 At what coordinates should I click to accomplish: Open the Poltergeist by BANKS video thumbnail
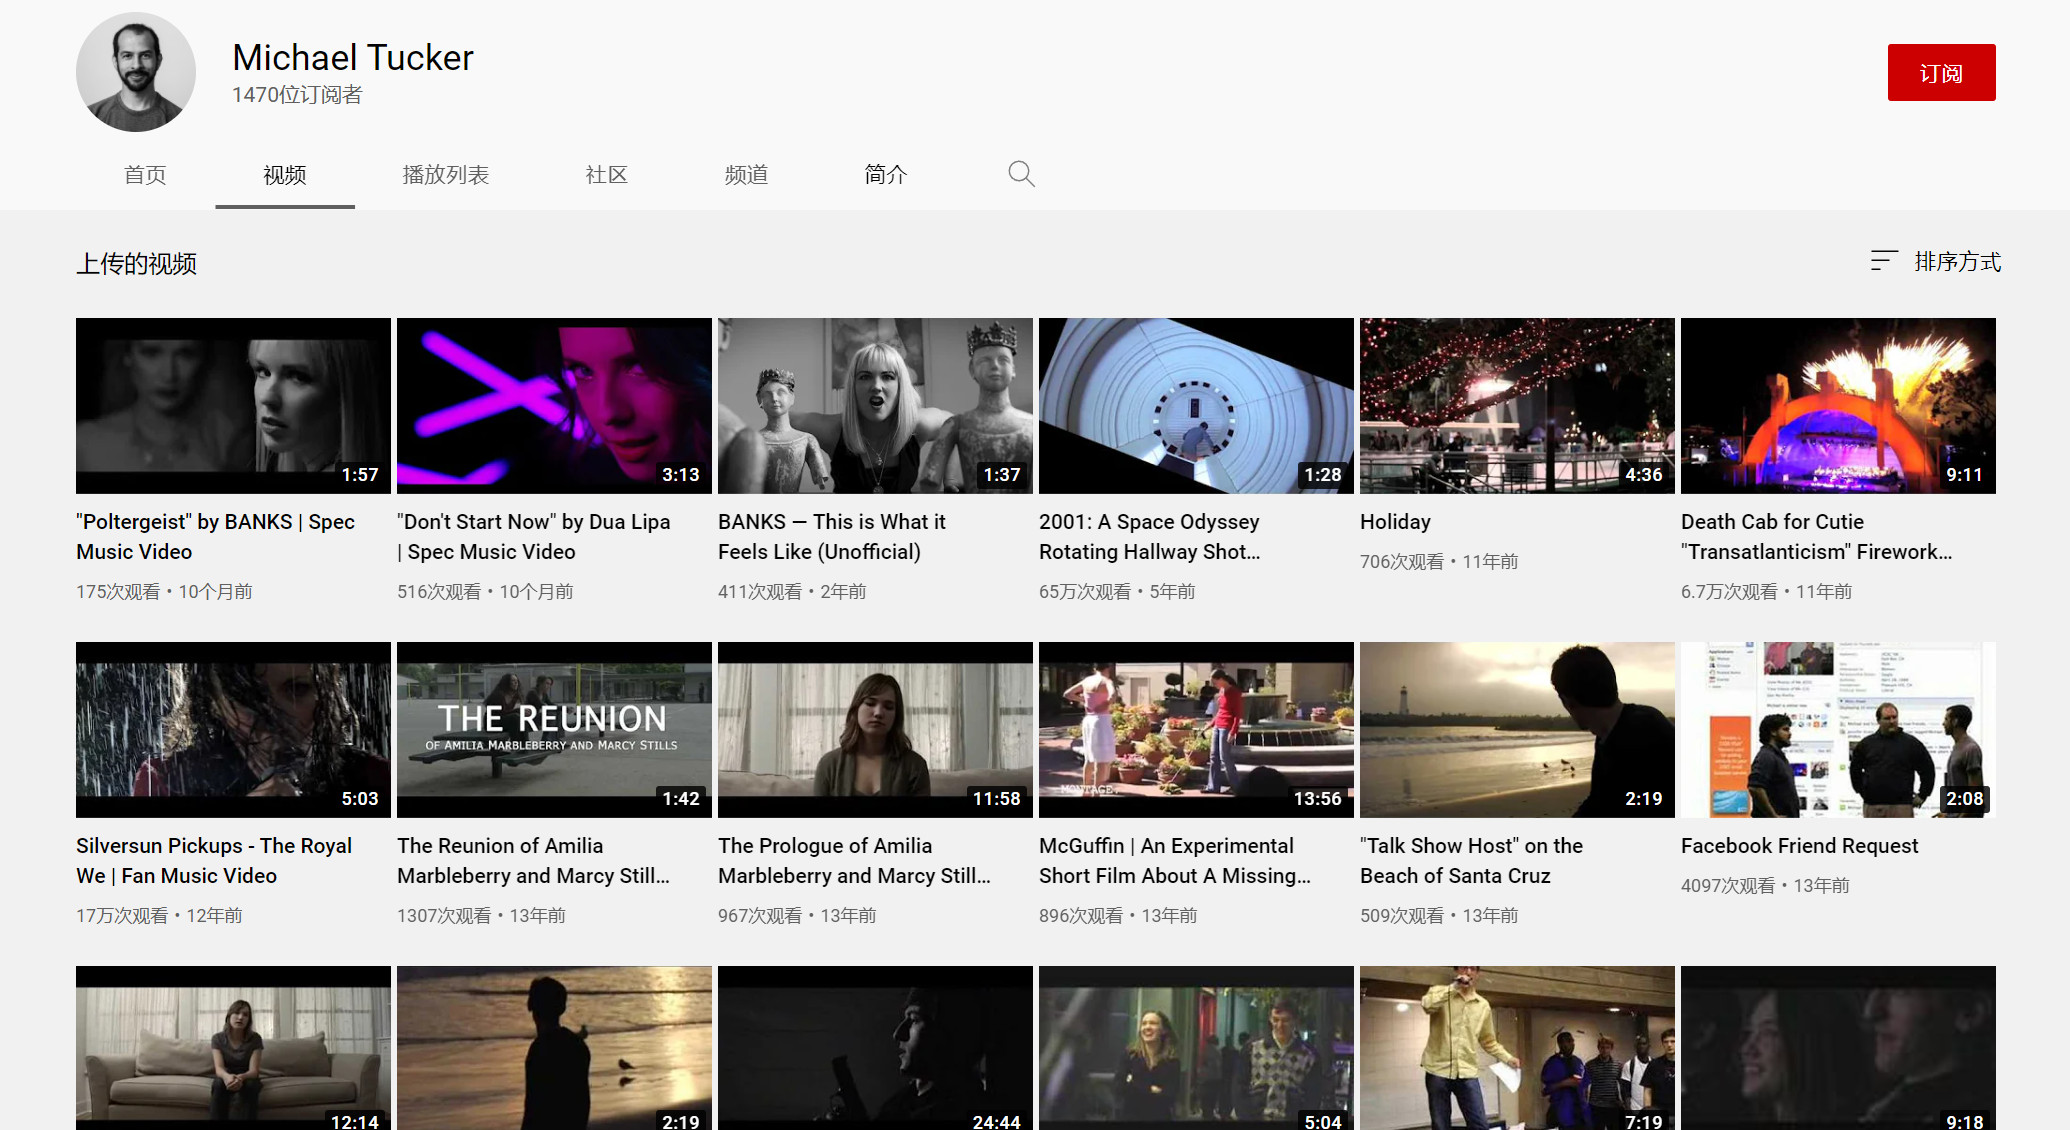(233, 405)
